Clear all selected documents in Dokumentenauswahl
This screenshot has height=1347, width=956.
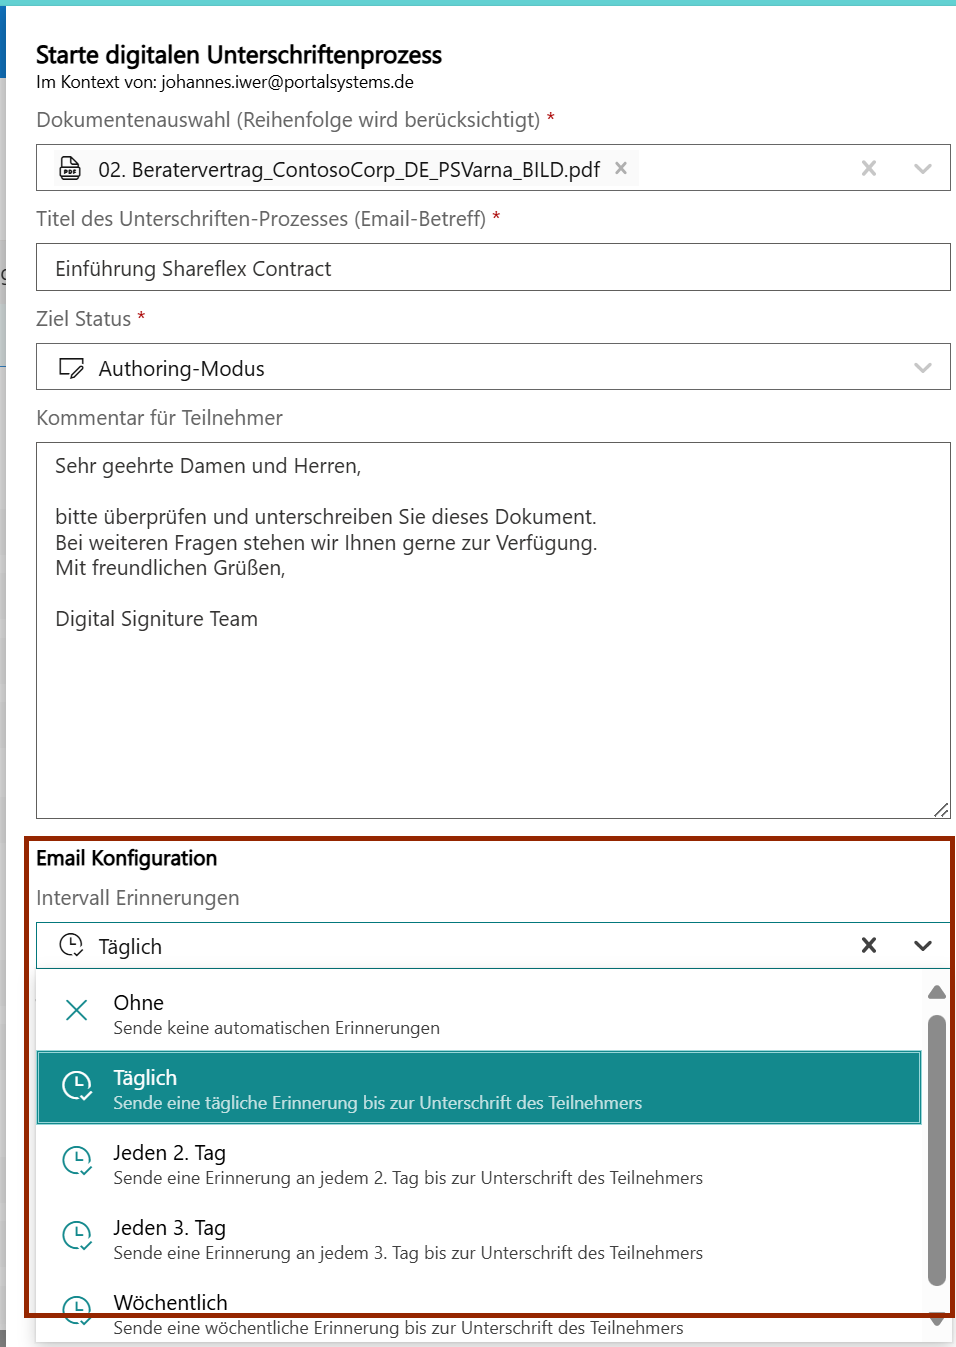click(x=869, y=168)
